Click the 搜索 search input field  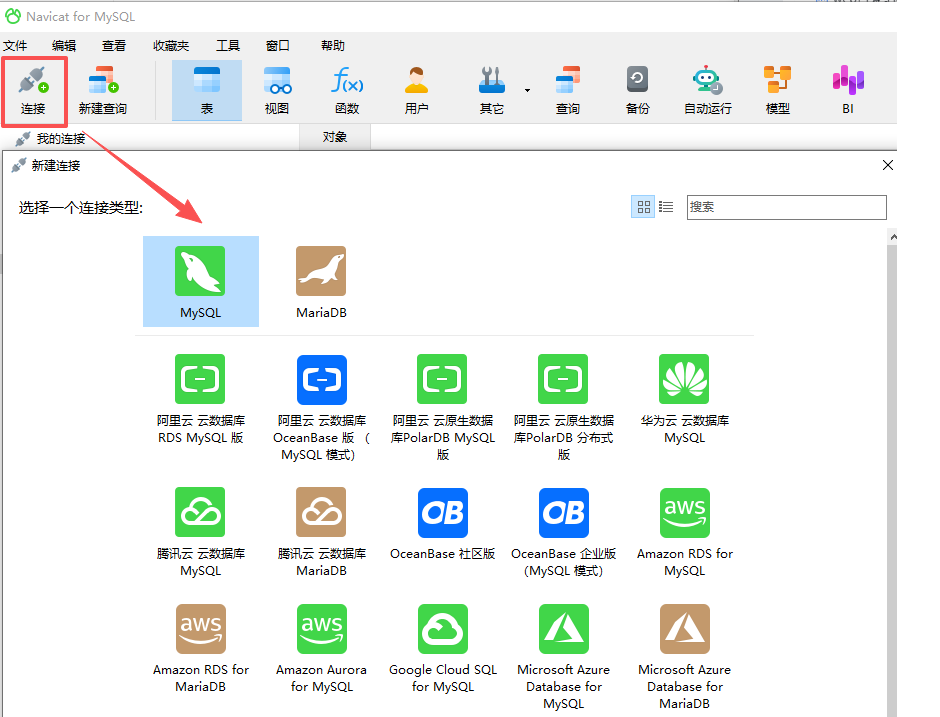point(786,207)
